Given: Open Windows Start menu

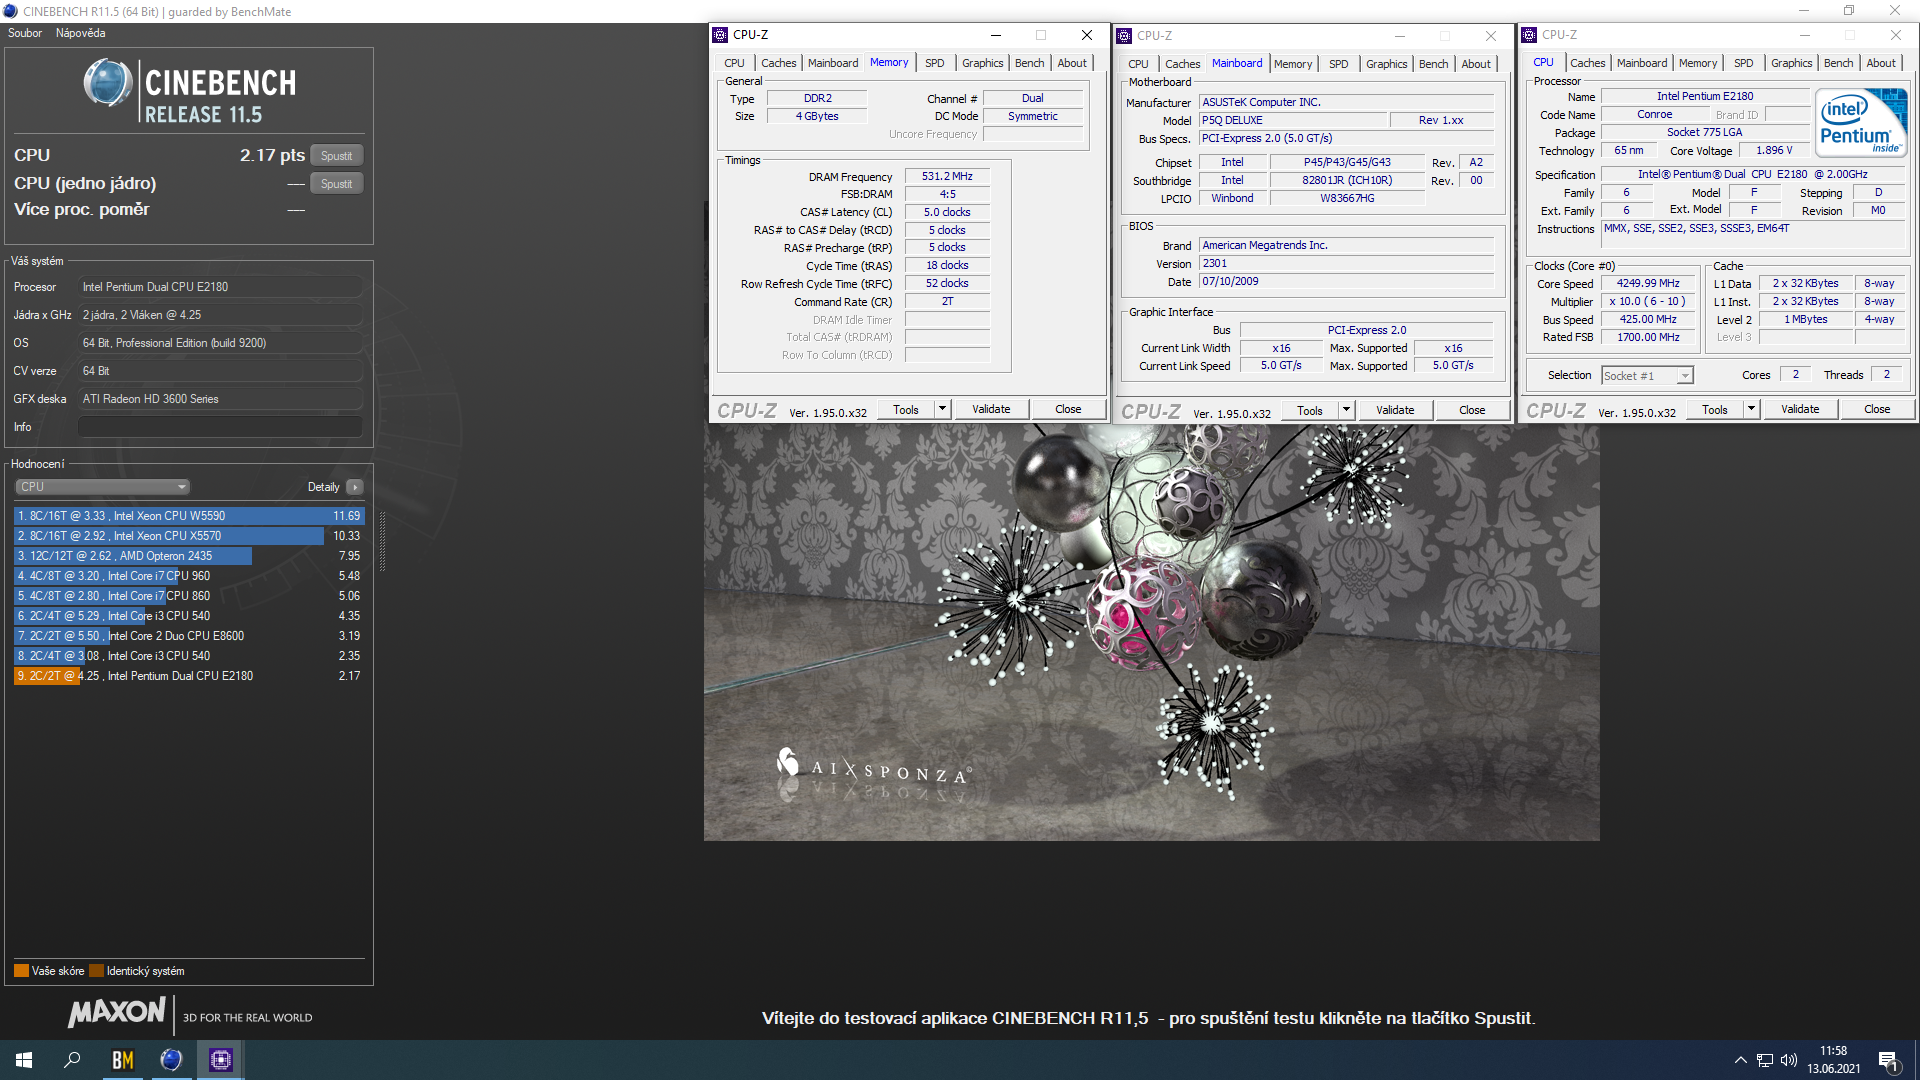Looking at the screenshot, I should coord(24,1060).
